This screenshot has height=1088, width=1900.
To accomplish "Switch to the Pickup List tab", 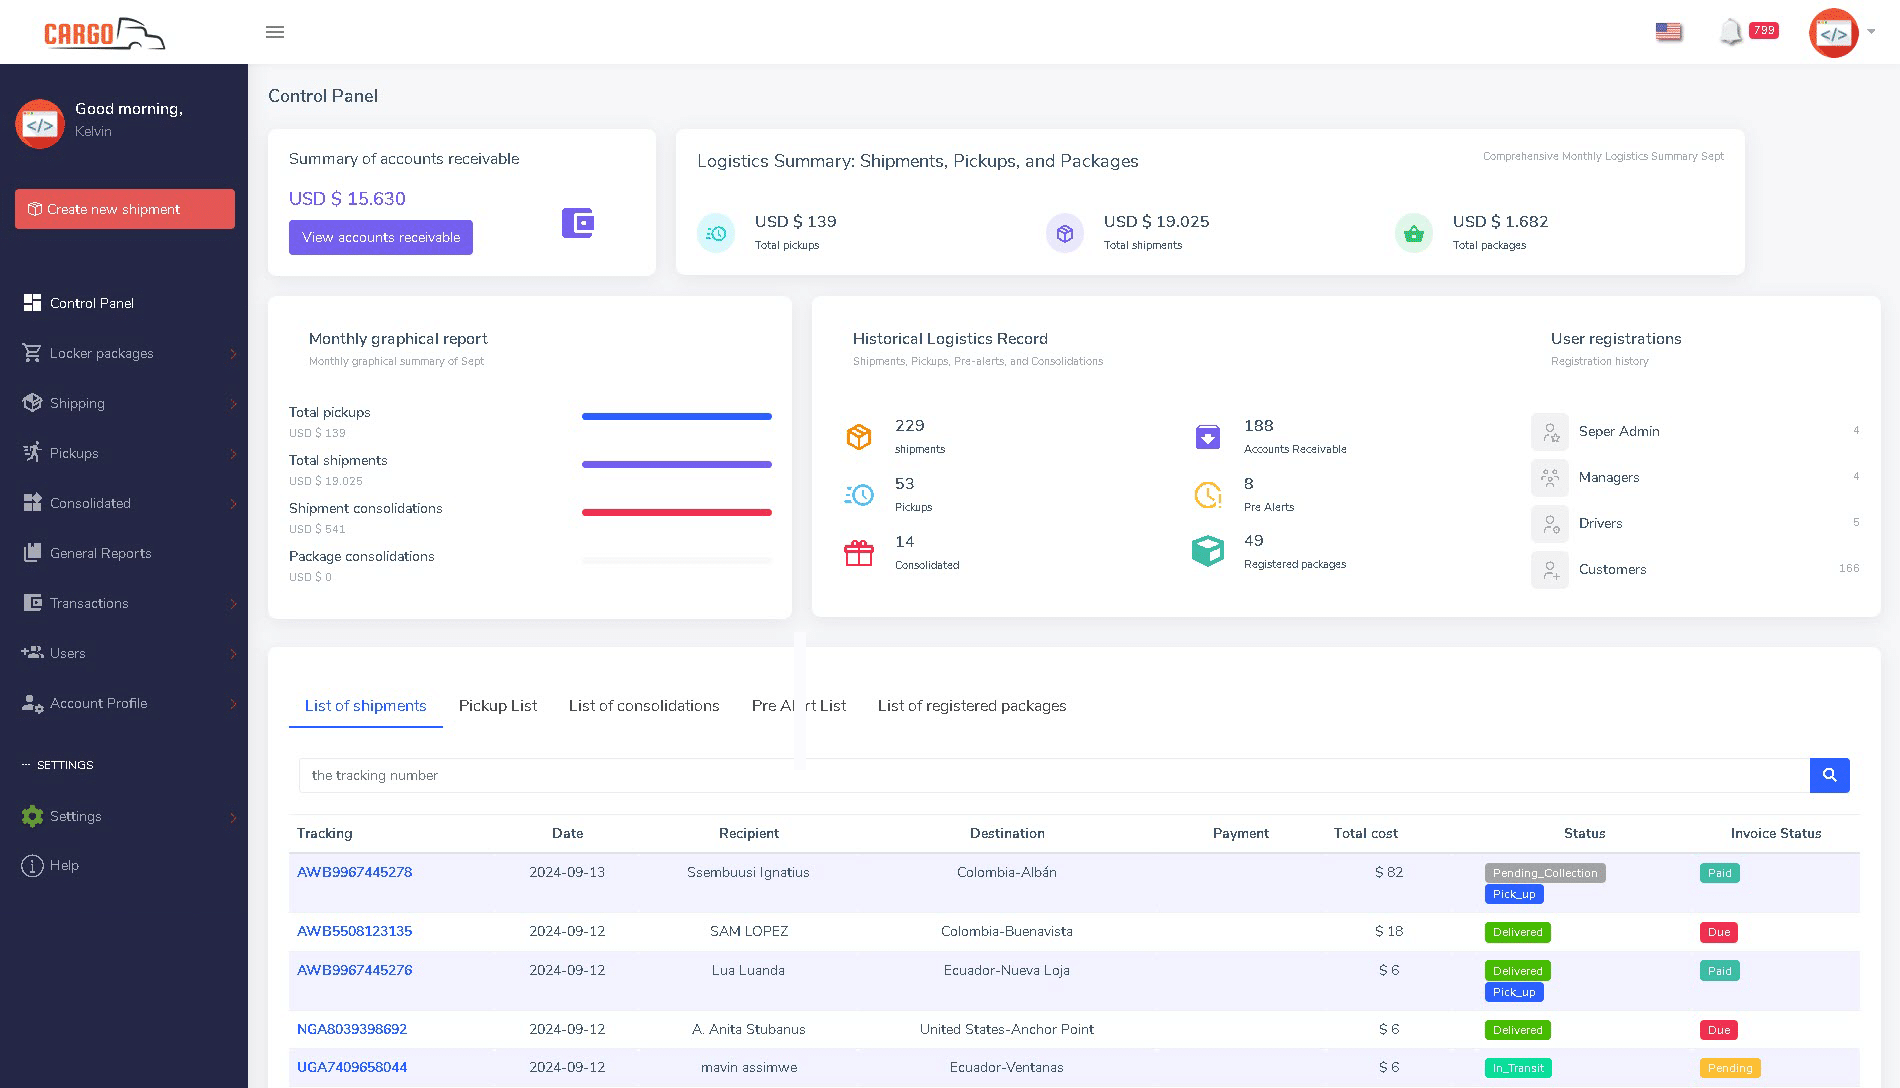I will (497, 706).
